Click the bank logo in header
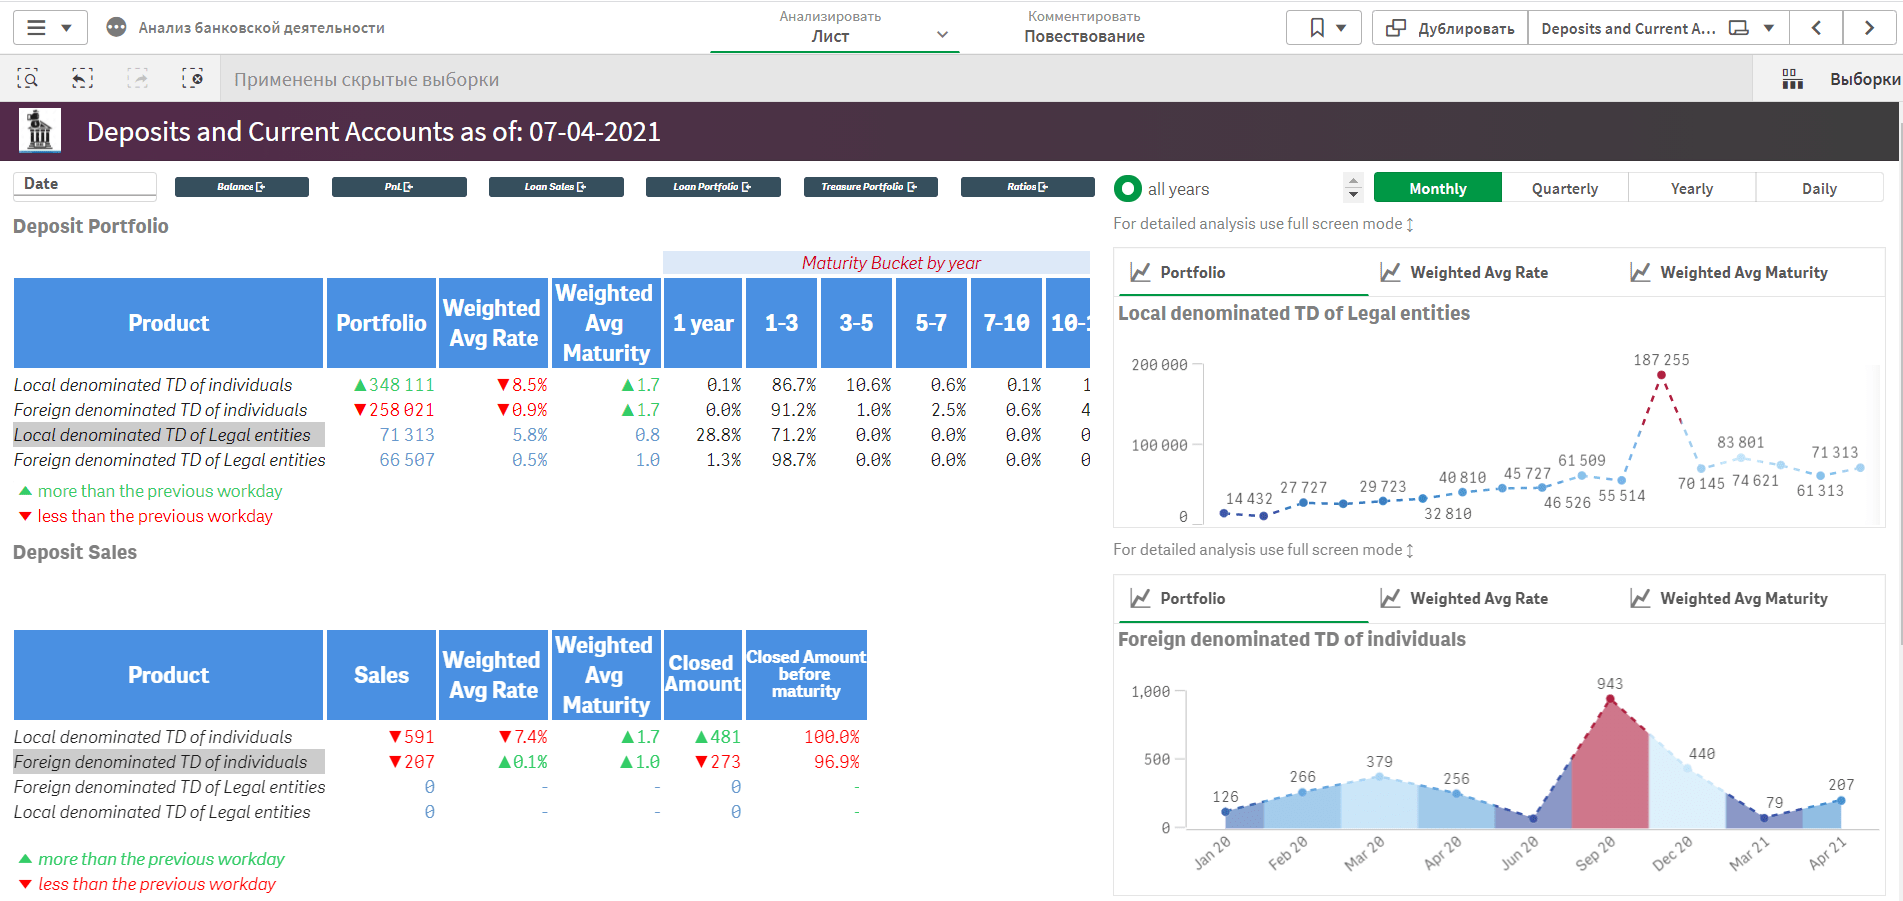This screenshot has width=1903, height=901. [x=40, y=131]
